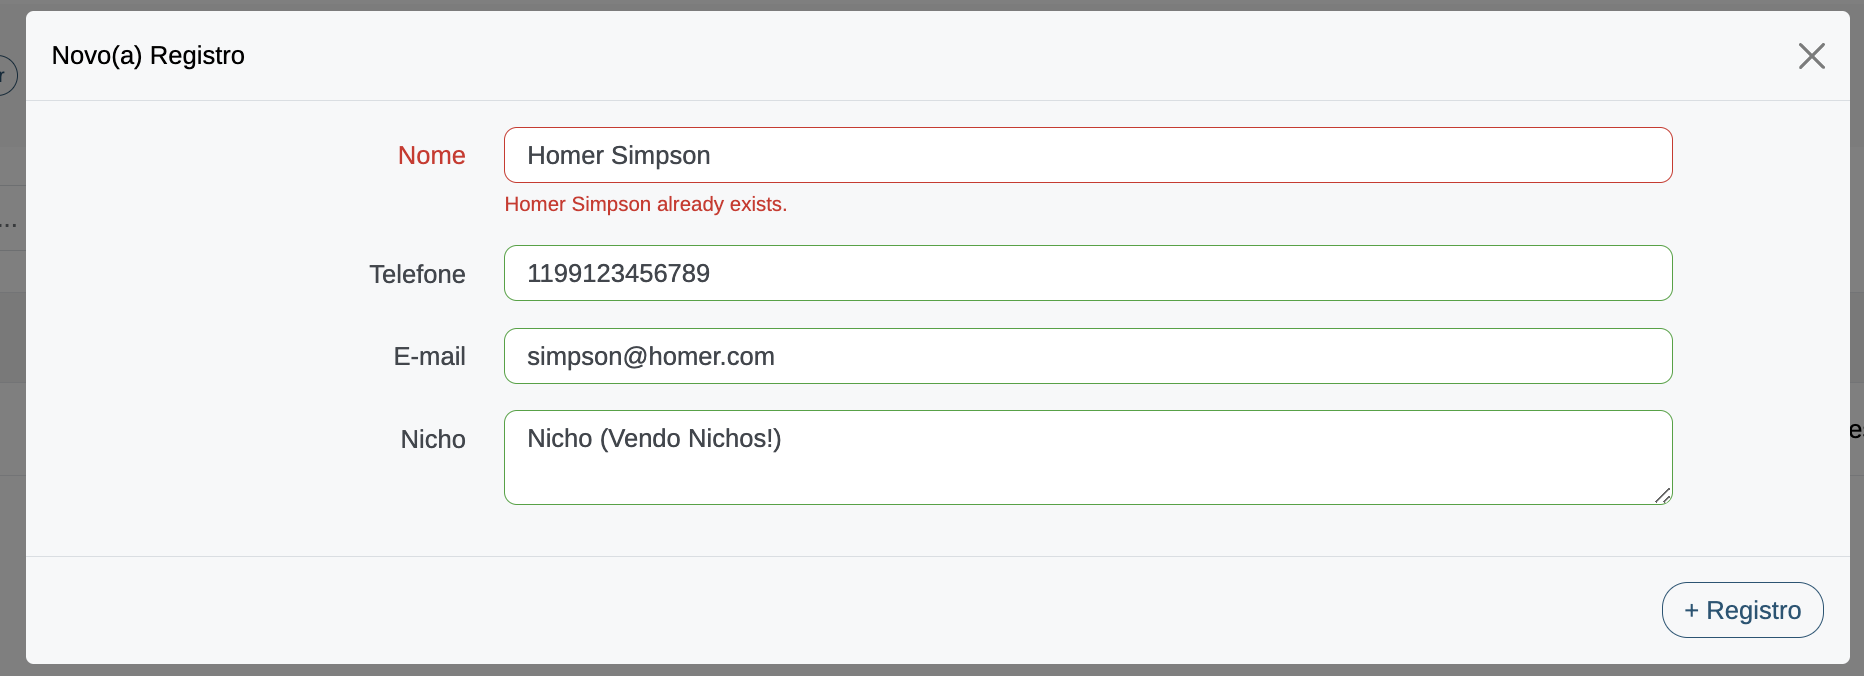Click the Nicho textarea resize handle

point(1662,495)
